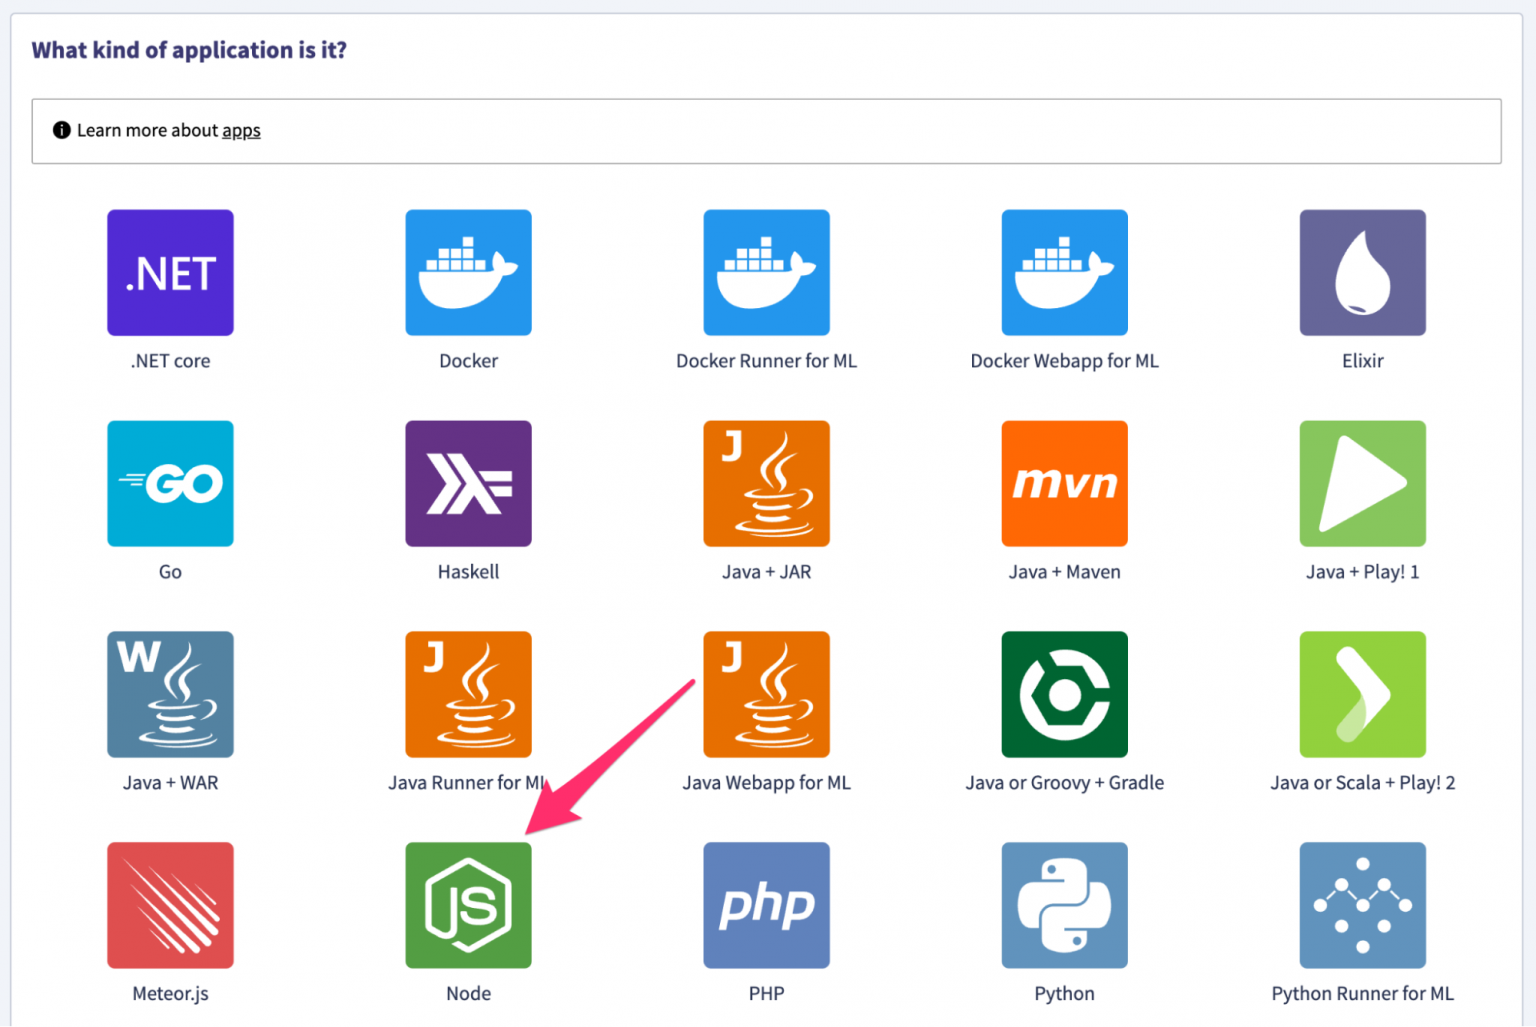Pick the Java Webapp for ML icon

click(x=766, y=694)
